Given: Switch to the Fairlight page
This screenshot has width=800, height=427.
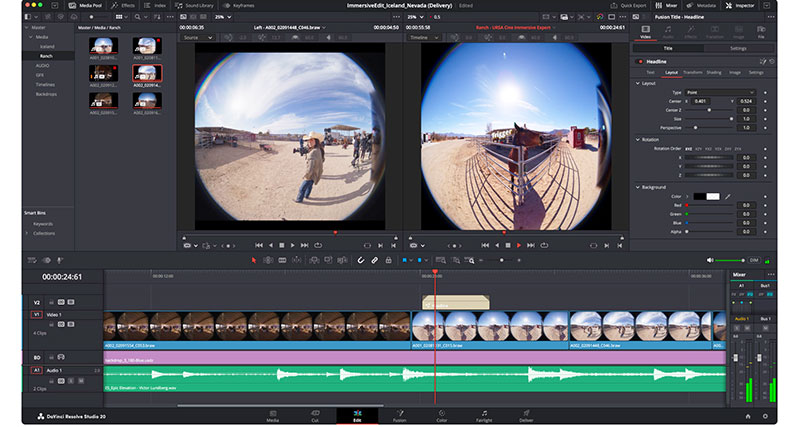Looking at the screenshot, I should click(x=484, y=416).
